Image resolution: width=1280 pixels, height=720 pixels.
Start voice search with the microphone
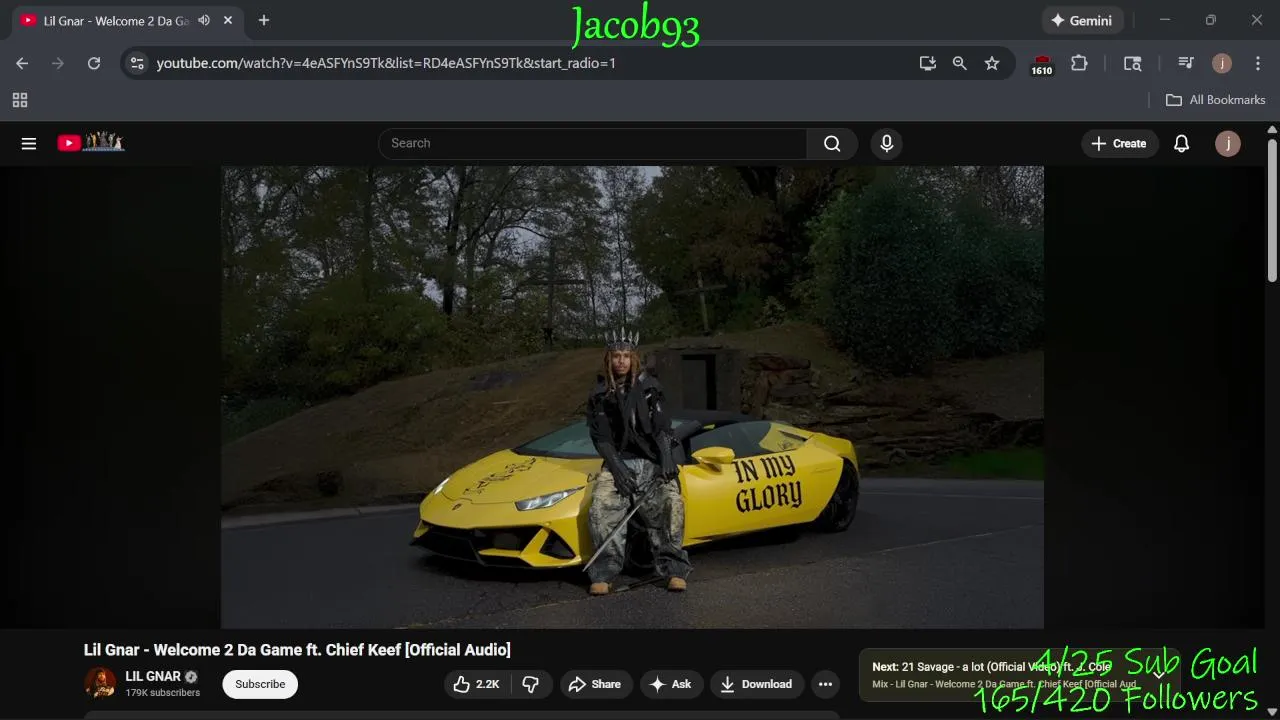pyautogui.click(x=886, y=143)
